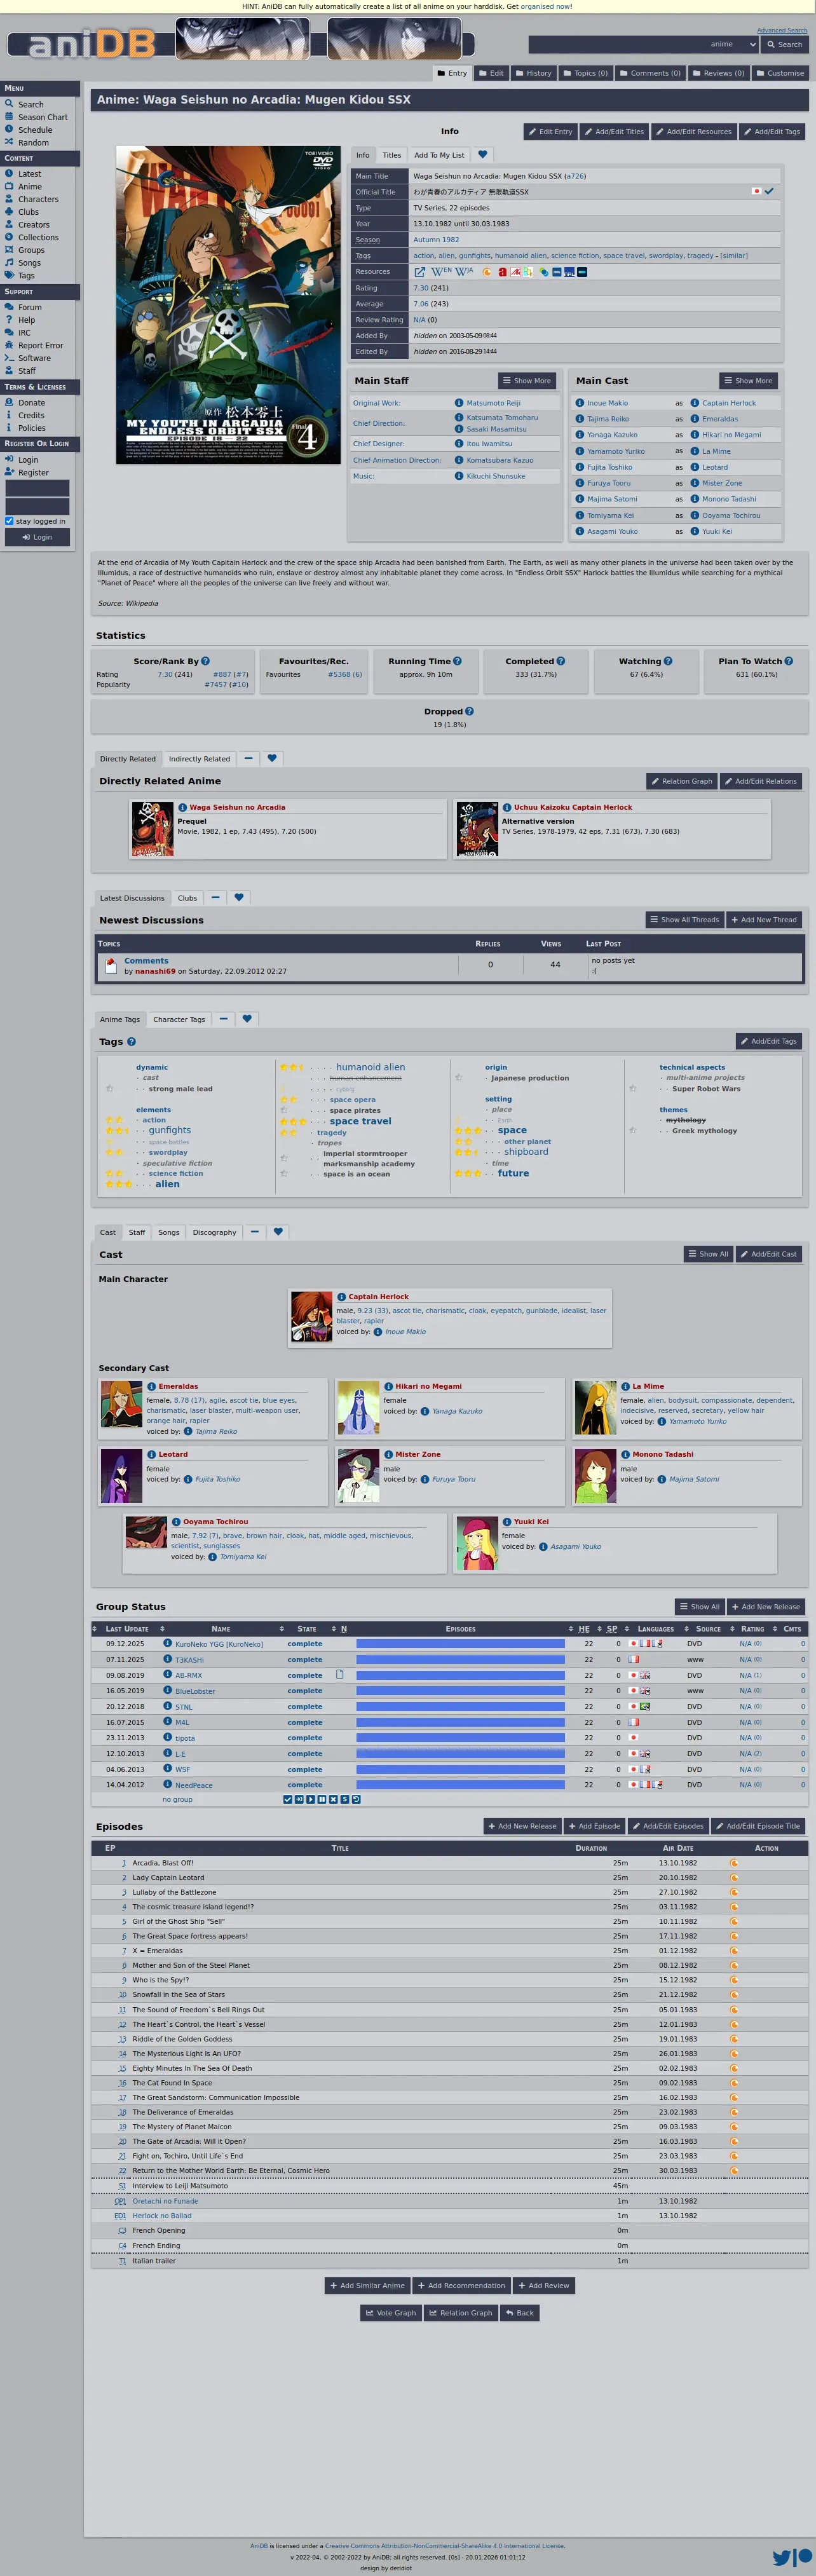
Task: Open the orange Crunchyroll icon in Resources row
Action: pyautogui.click(x=487, y=272)
